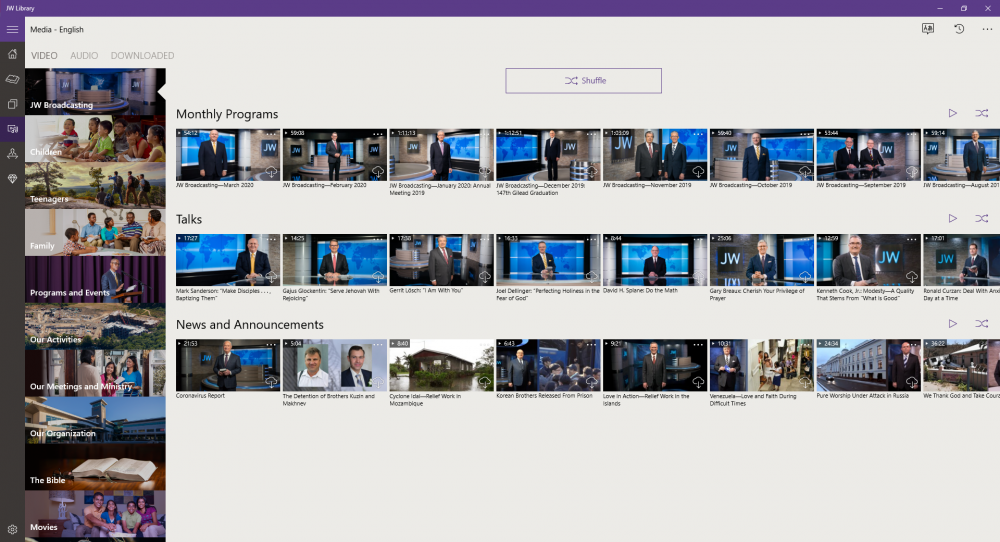The height and width of the screenshot is (542, 1000).
Task: Open the Bible section icon in sidebar
Action: tap(12, 79)
